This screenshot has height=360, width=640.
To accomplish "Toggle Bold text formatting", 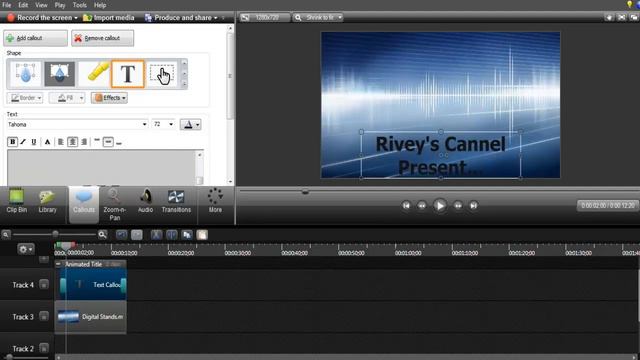I will point(12,142).
